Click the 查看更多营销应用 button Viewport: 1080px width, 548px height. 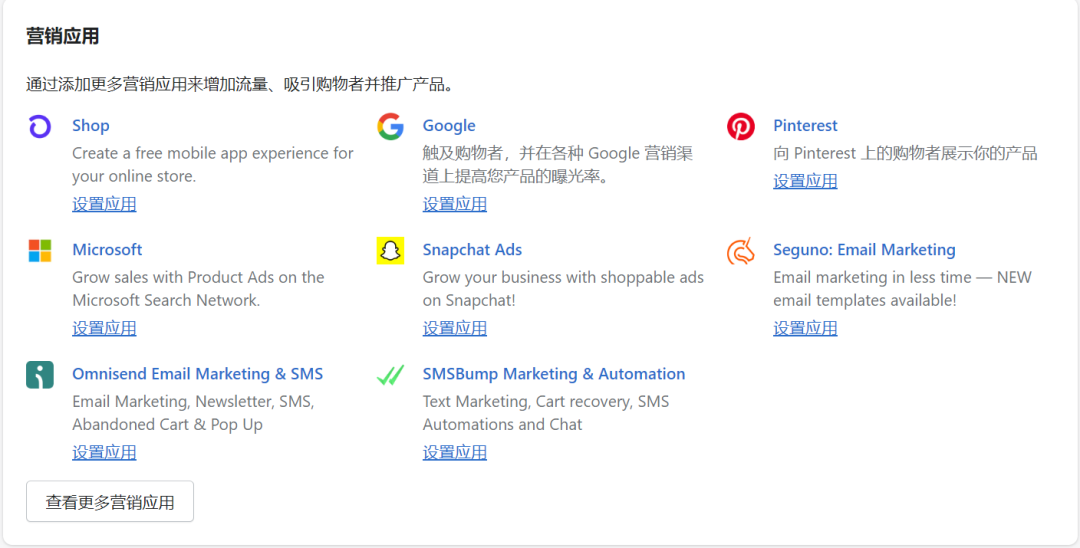coord(110,502)
